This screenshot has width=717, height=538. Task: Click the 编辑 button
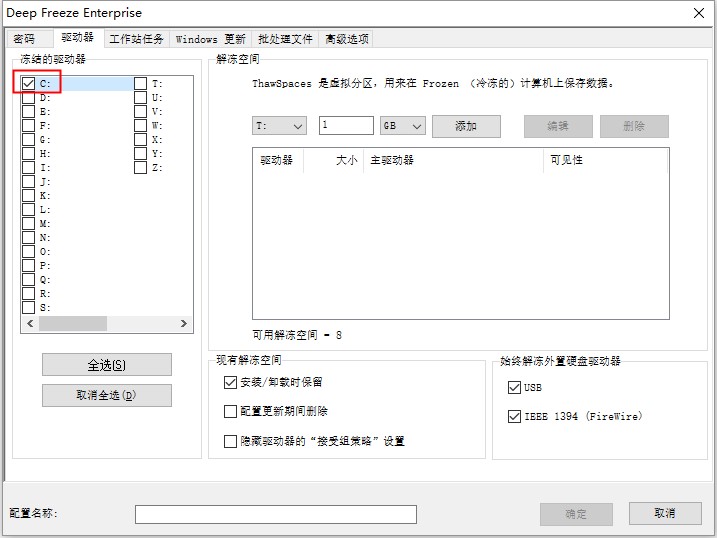point(558,126)
